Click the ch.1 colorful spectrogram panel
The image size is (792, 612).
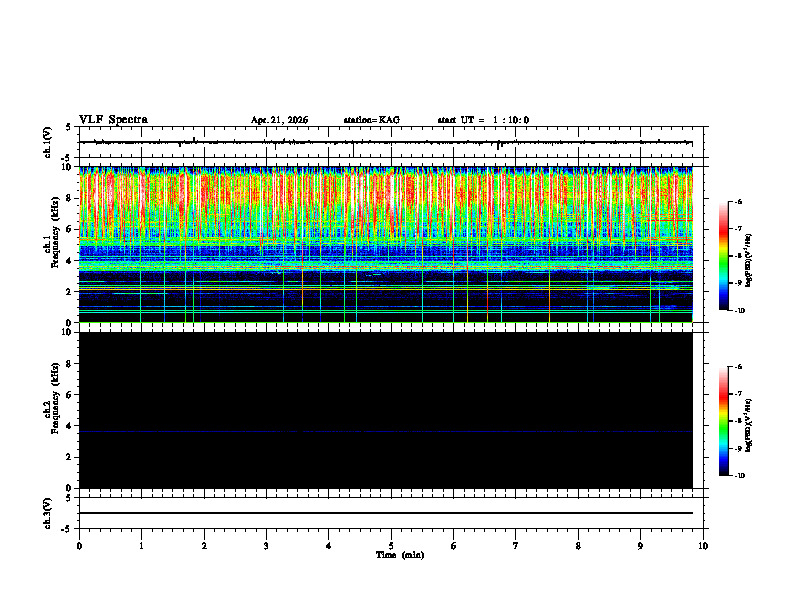click(x=386, y=244)
